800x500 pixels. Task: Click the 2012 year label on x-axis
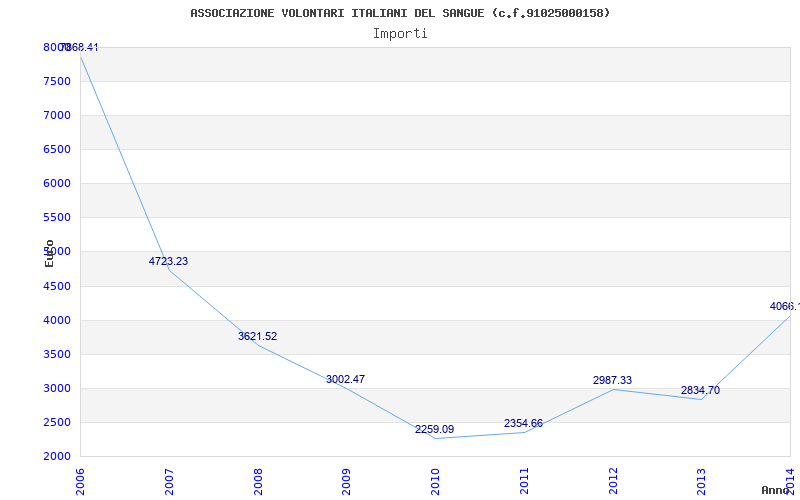point(613,481)
